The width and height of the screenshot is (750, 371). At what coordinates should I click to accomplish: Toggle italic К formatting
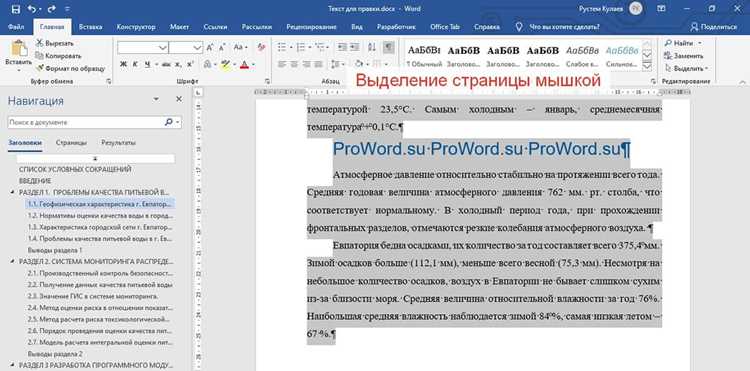(135, 64)
